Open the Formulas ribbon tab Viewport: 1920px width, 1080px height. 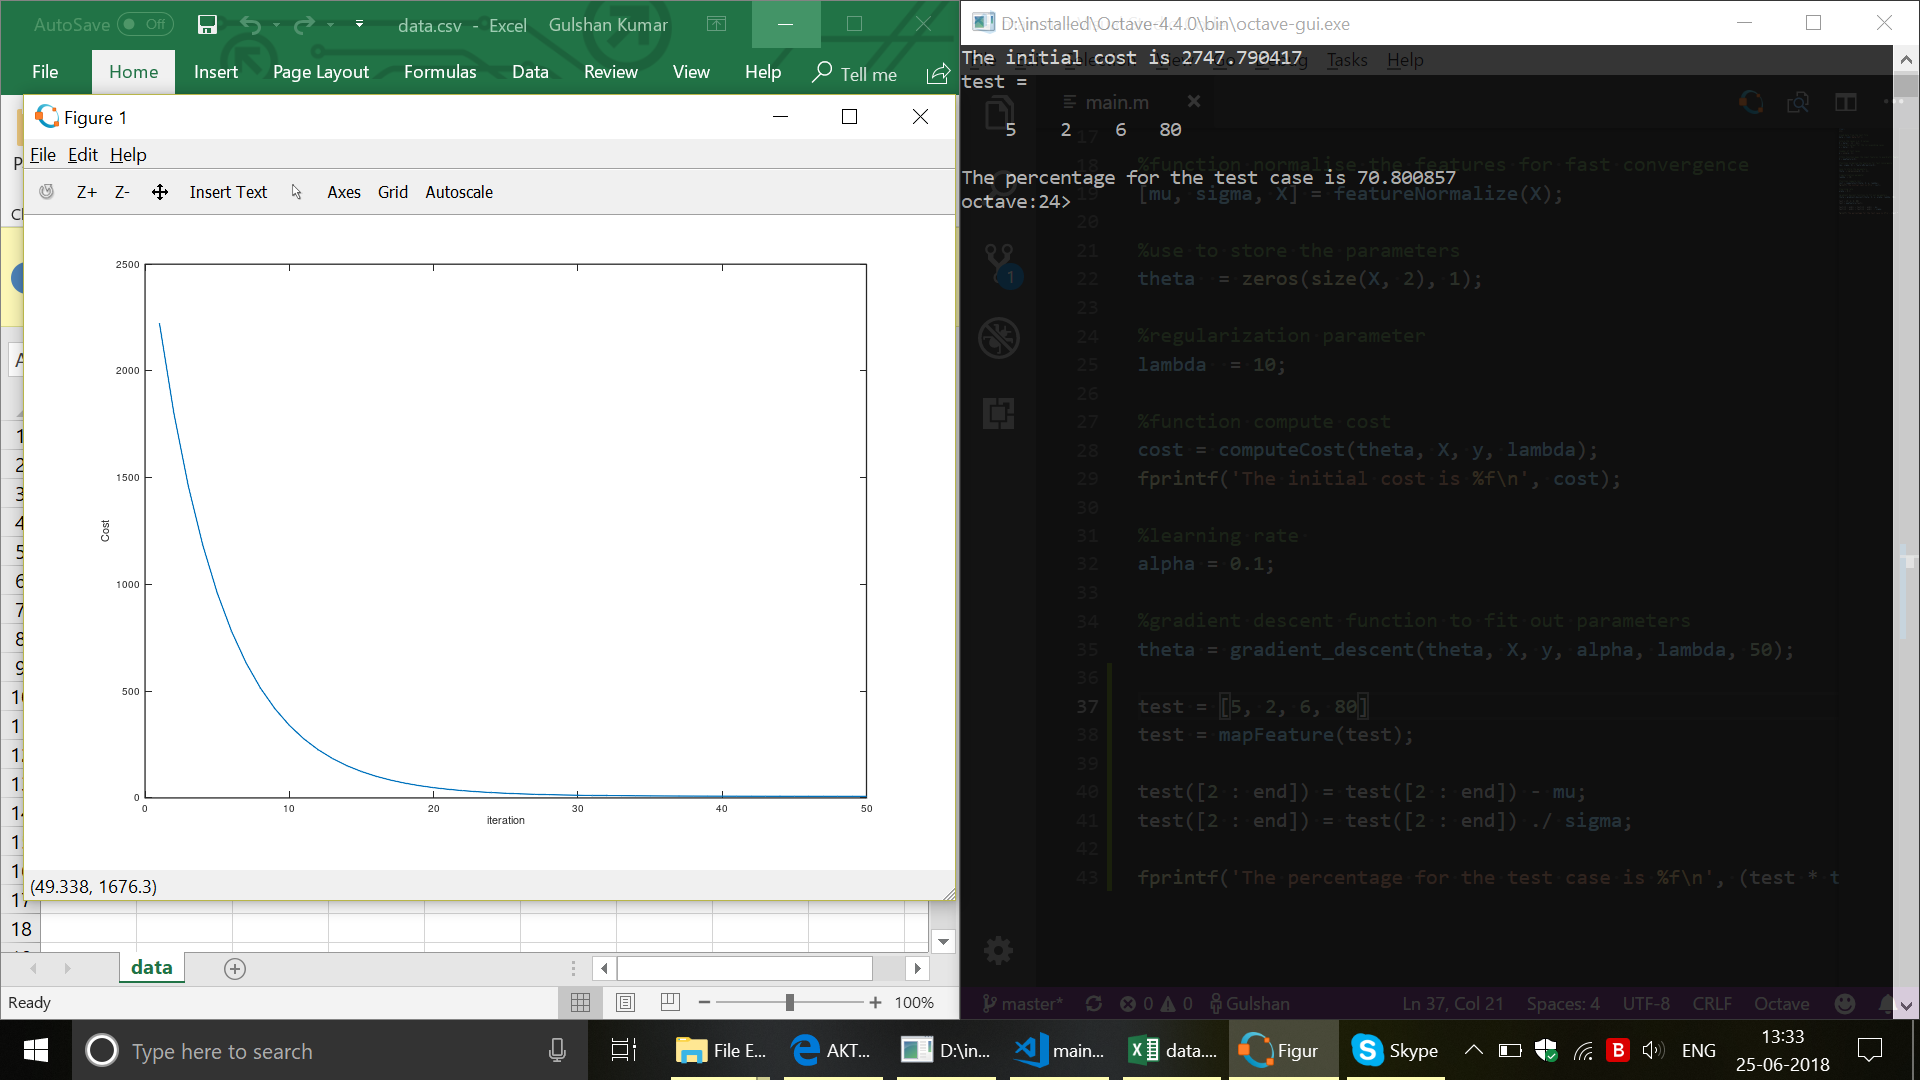coord(440,72)
